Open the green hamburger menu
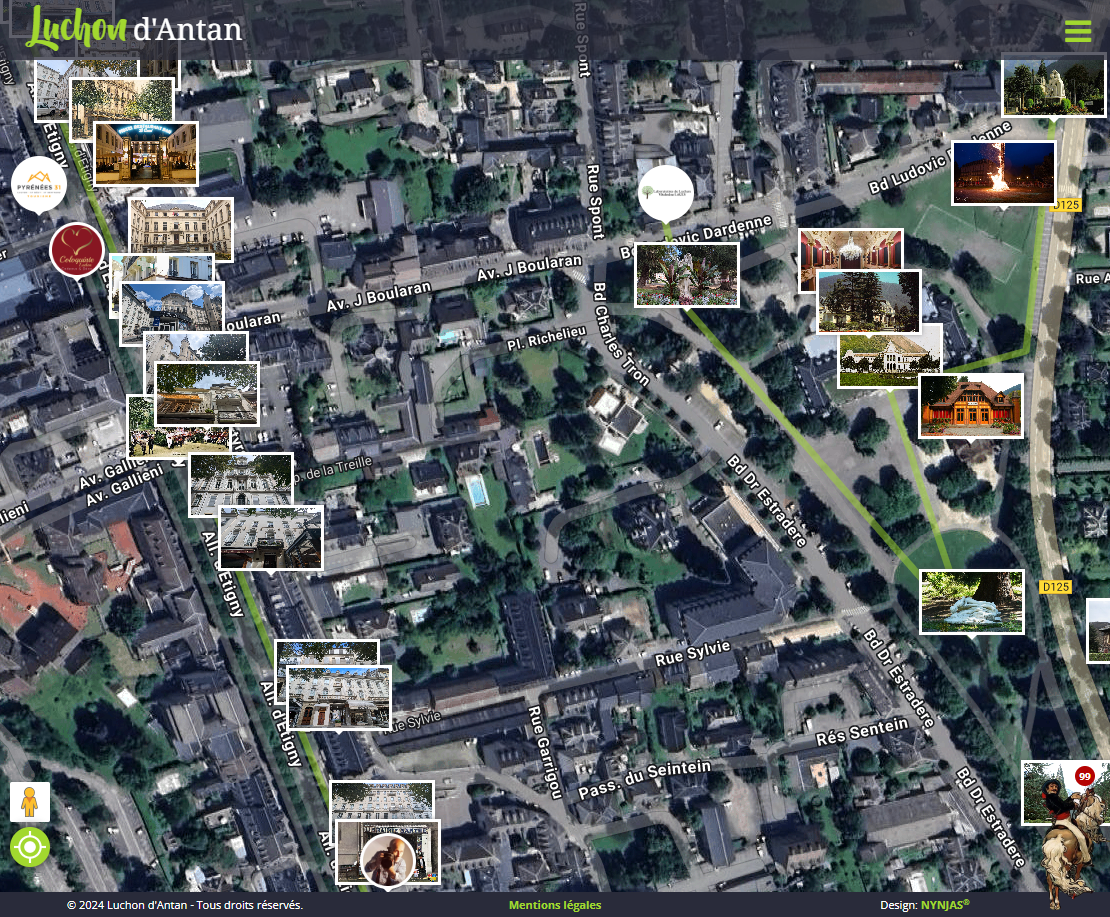Image resolution: width=1110 pixels, height=917 pixels. 1078,31
